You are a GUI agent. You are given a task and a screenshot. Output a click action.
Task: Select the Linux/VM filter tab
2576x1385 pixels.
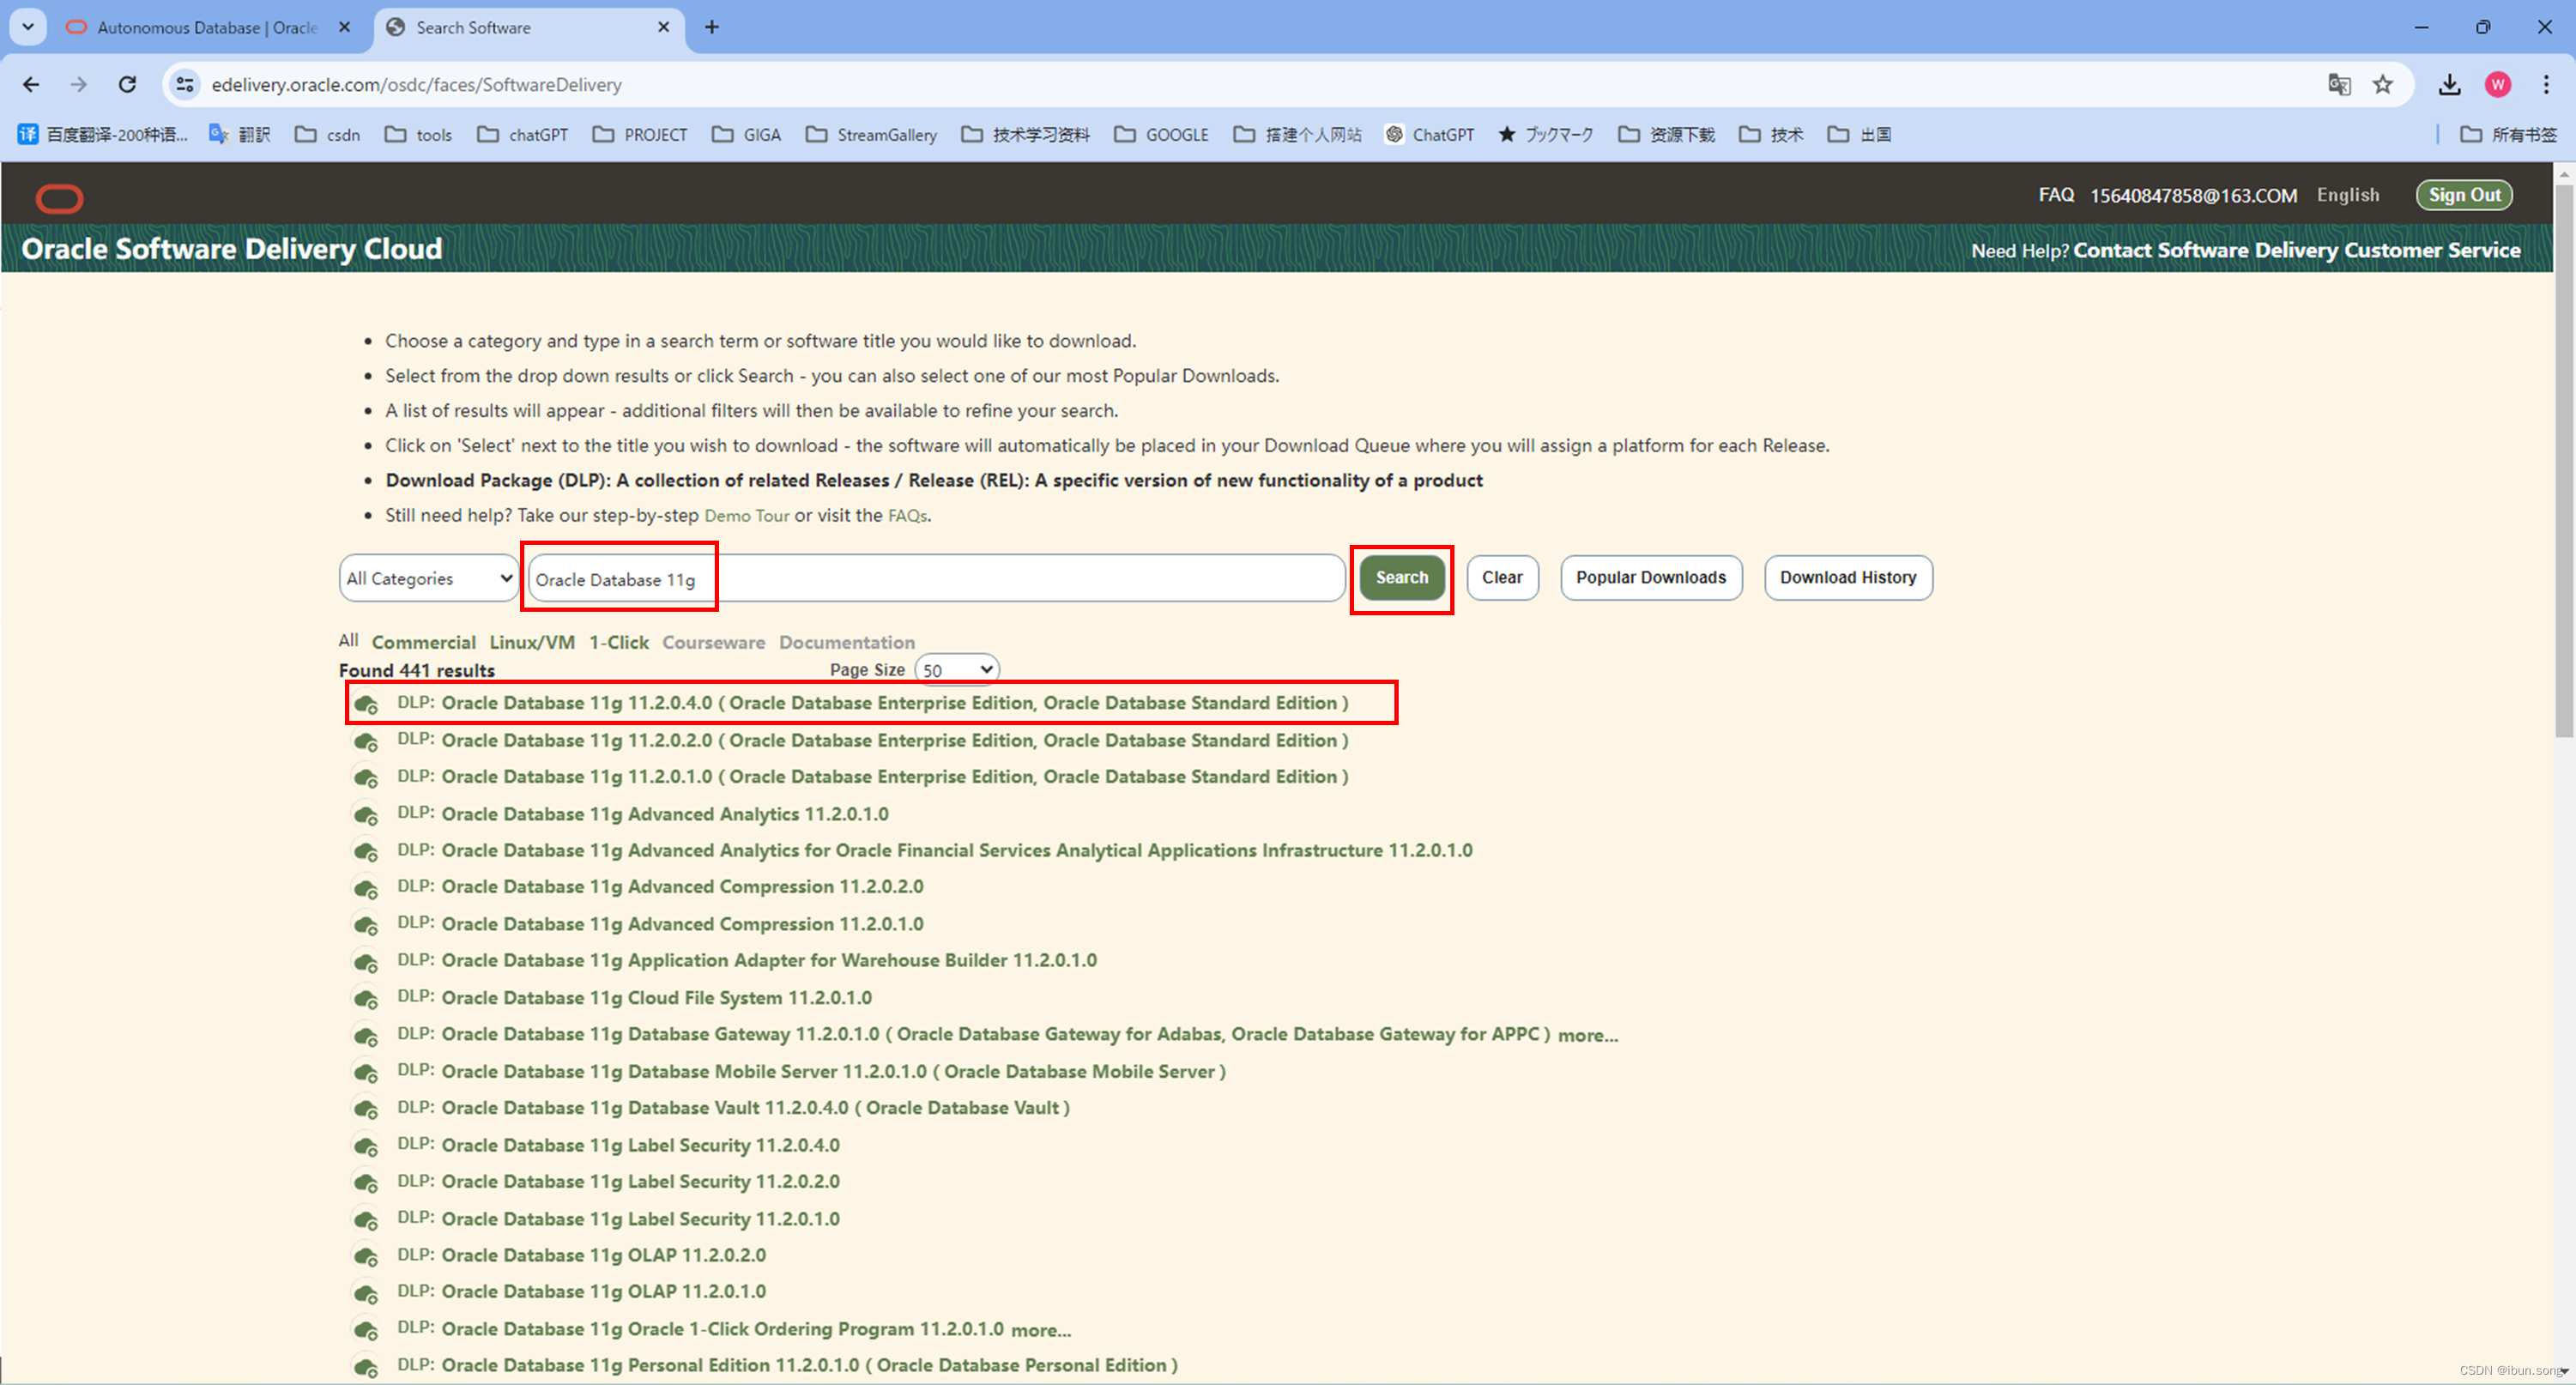(x=532, y=642)
